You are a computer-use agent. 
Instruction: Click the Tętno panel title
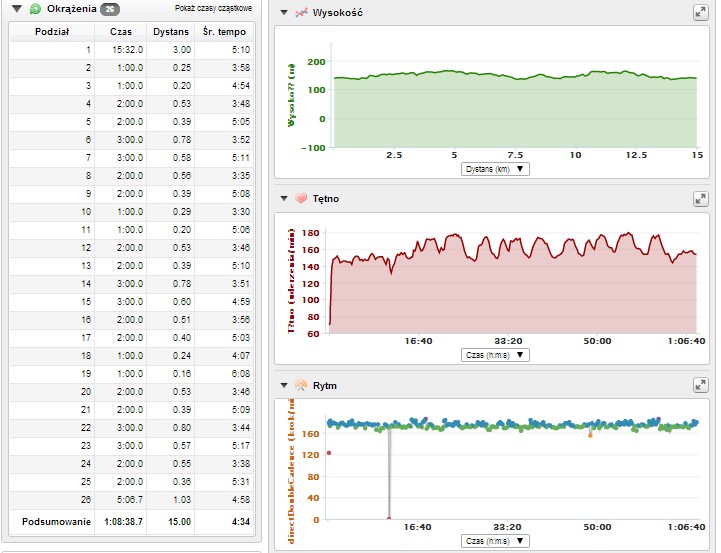click(326, 199)
